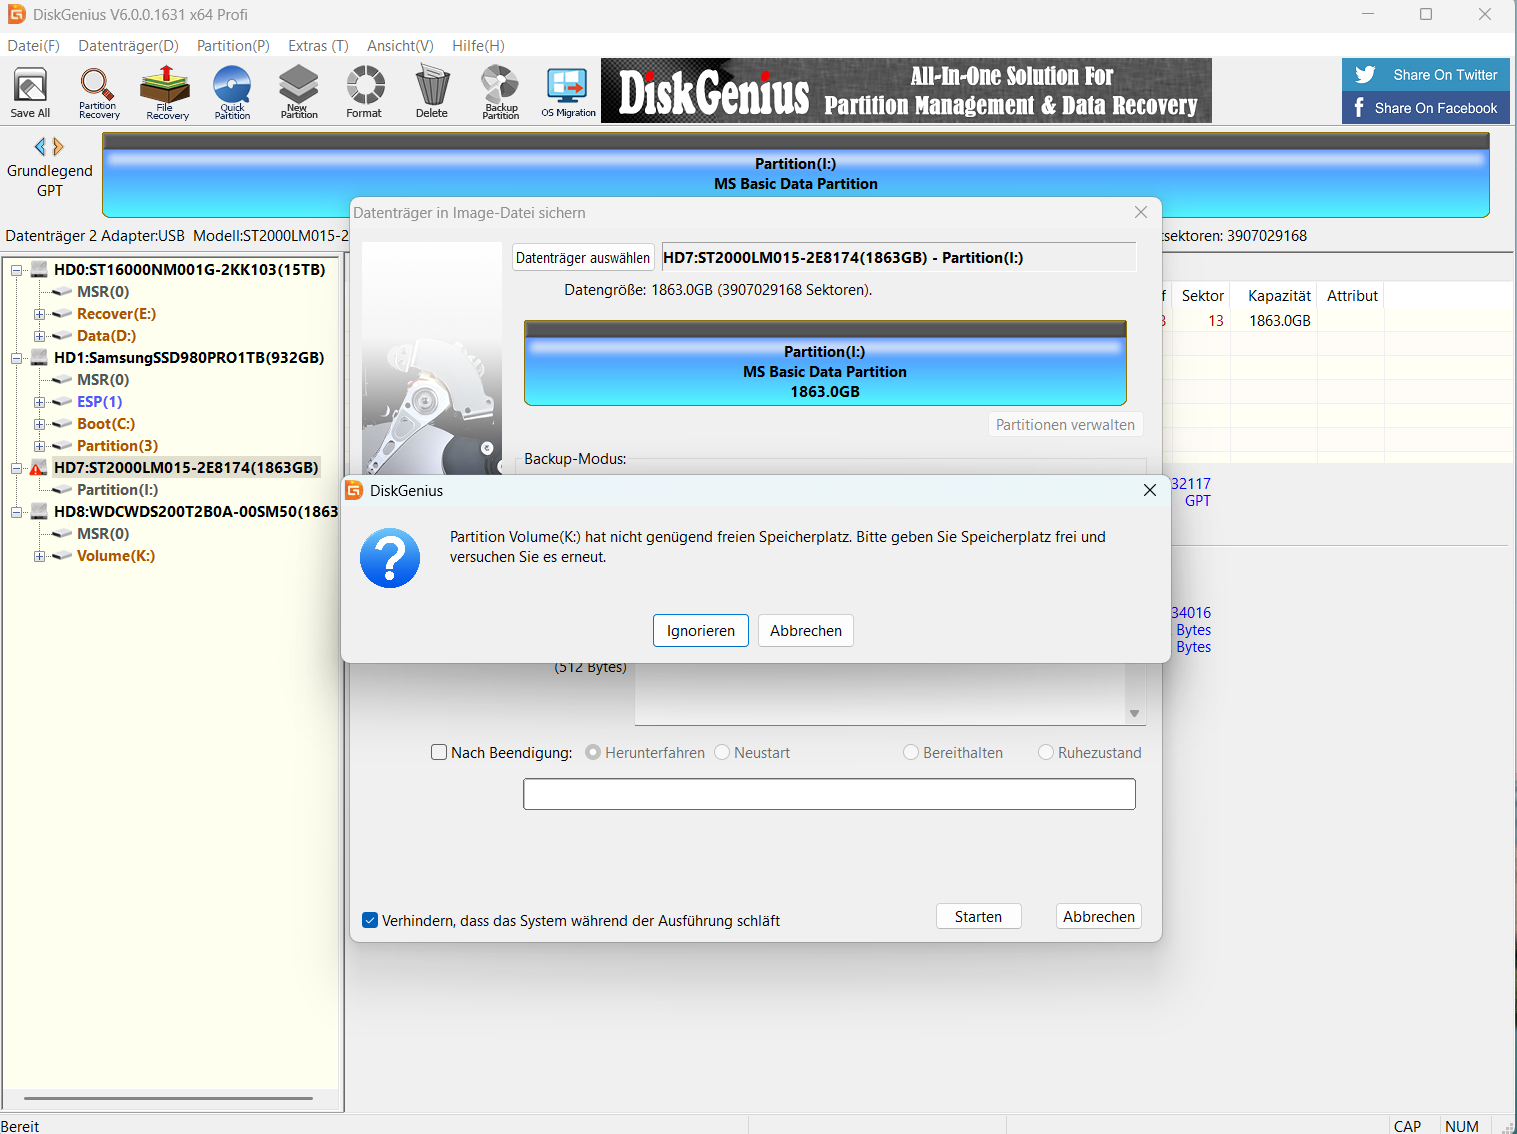
Task: Click Abbrechen in the free-space warning dialog
Action: tap(806, 630)
